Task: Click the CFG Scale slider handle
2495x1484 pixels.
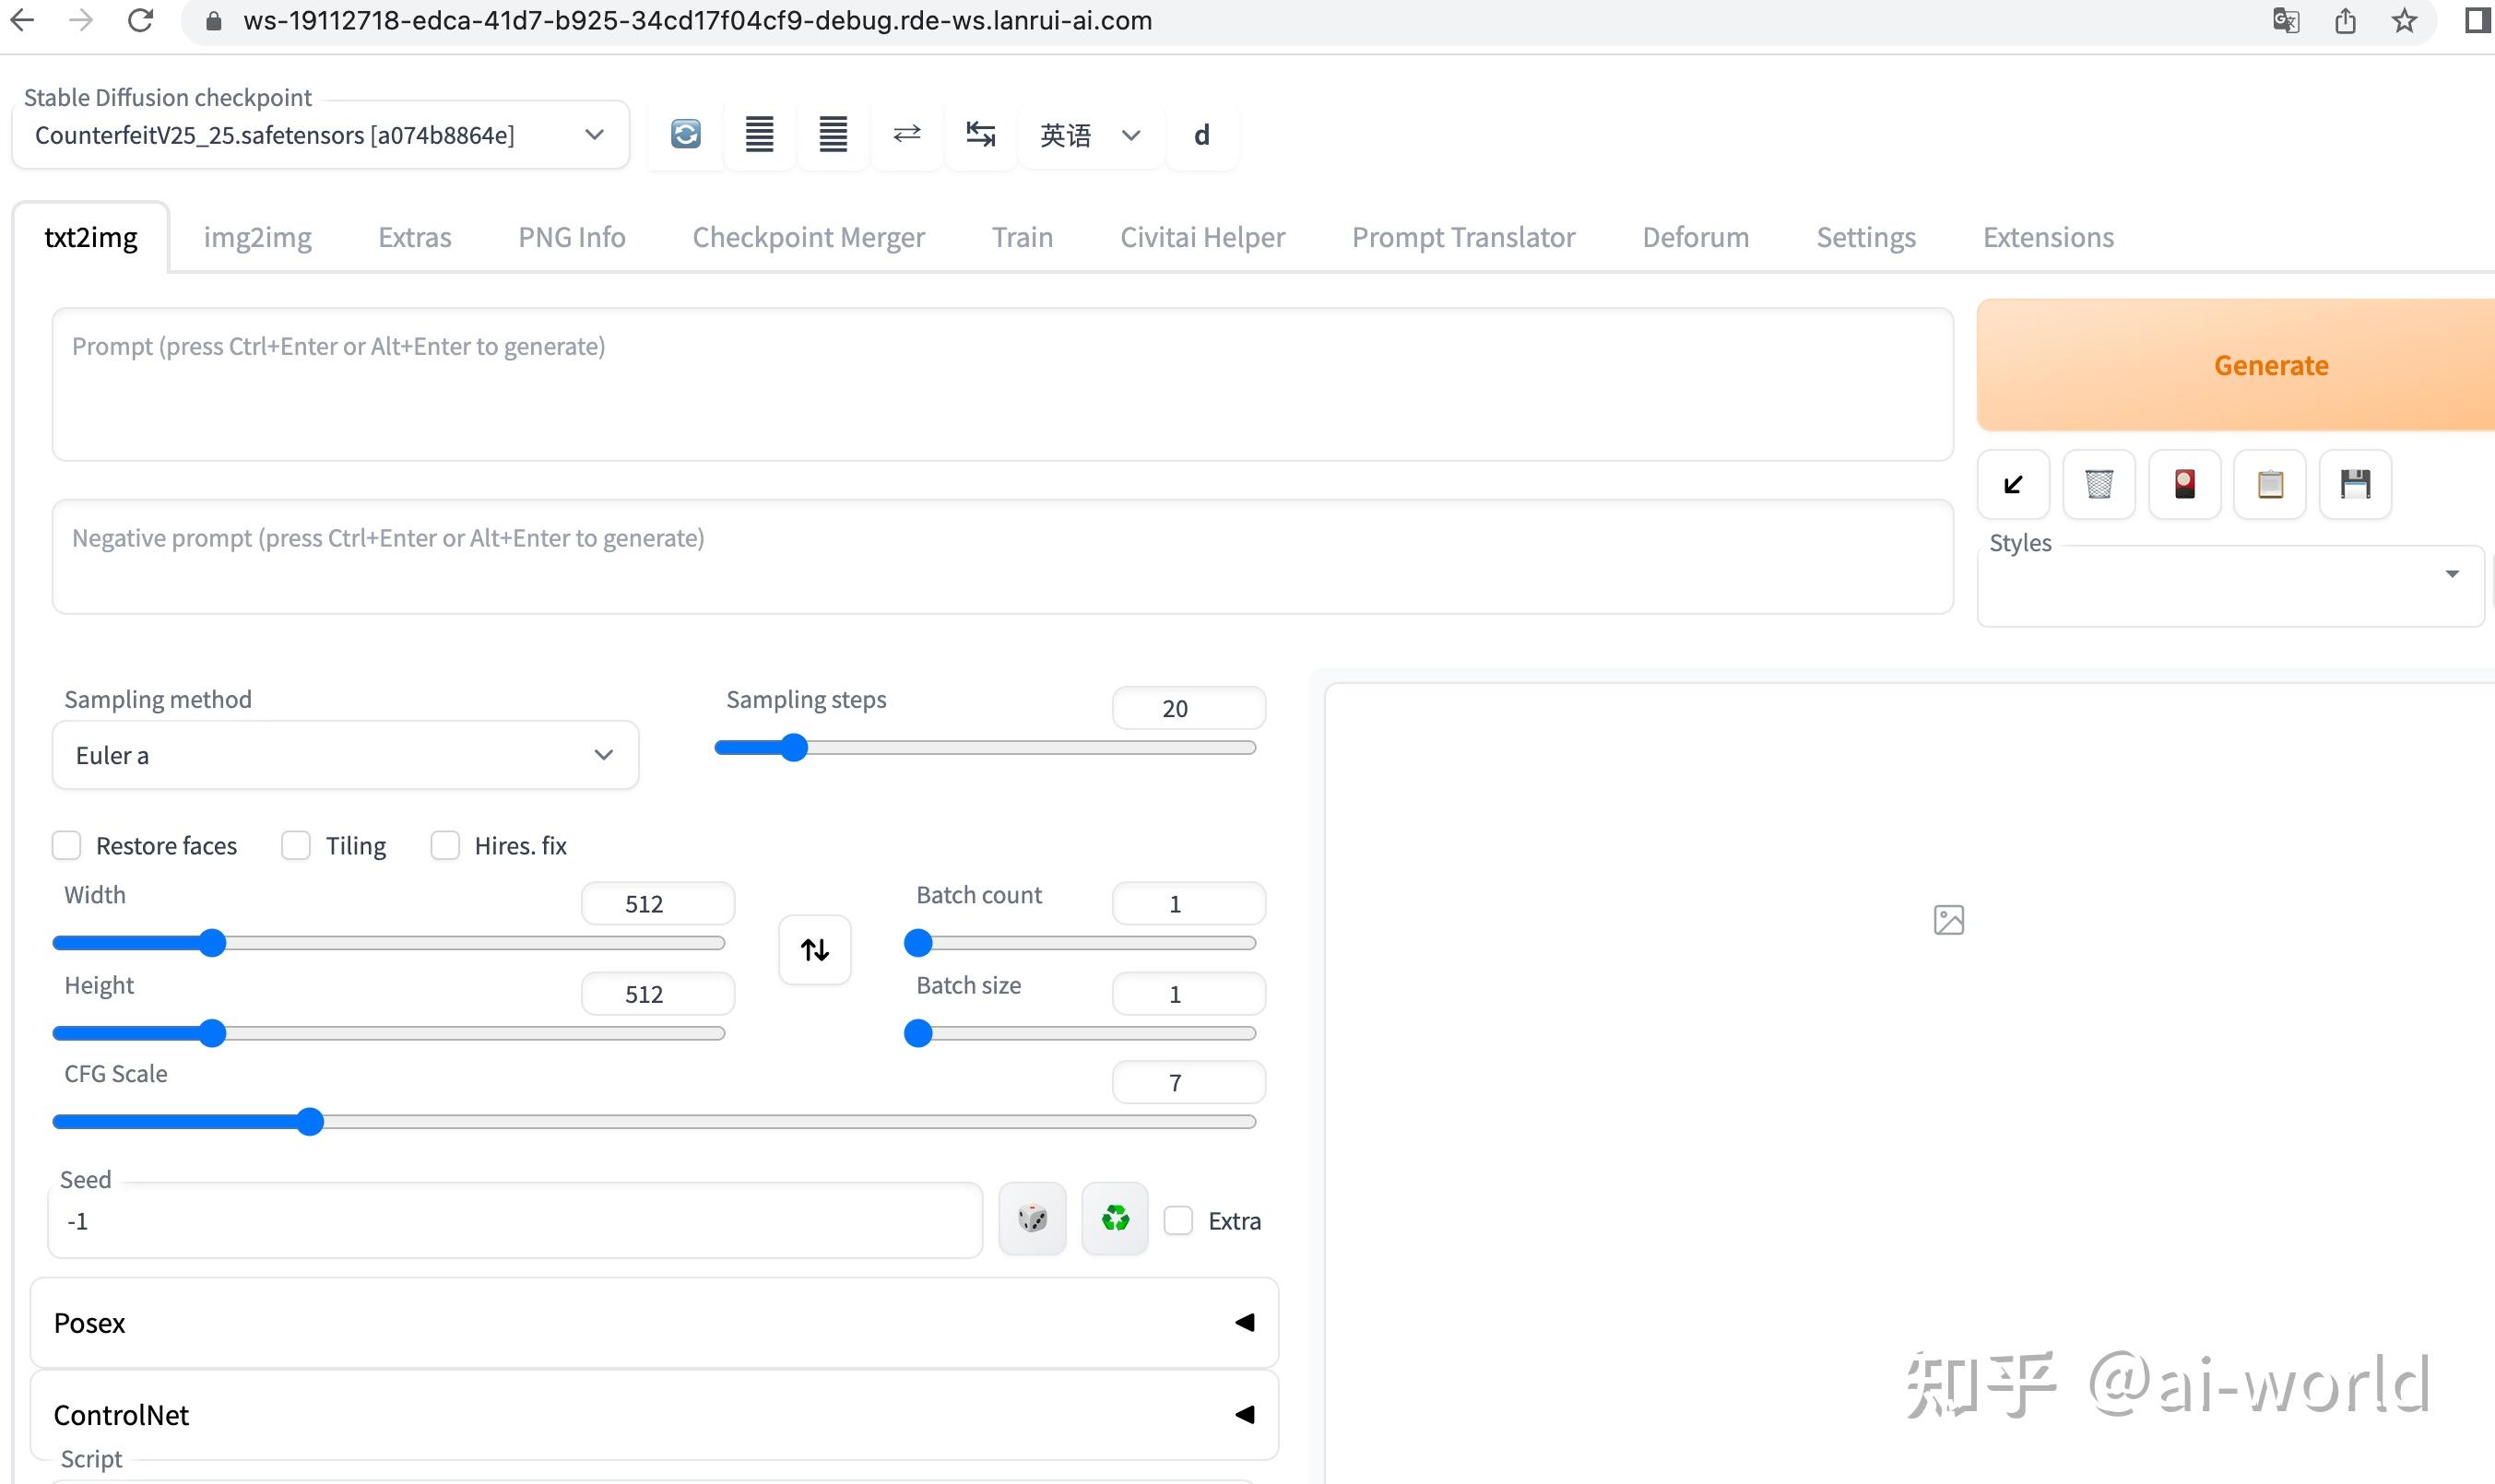Action: click(x=310, y=1122)
